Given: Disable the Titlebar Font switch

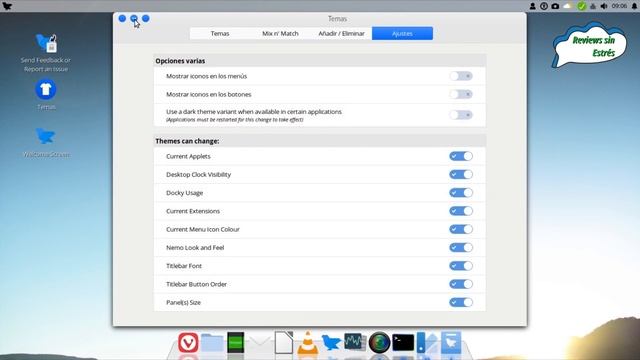Looking at the screenshot, I should click(461, 266).
